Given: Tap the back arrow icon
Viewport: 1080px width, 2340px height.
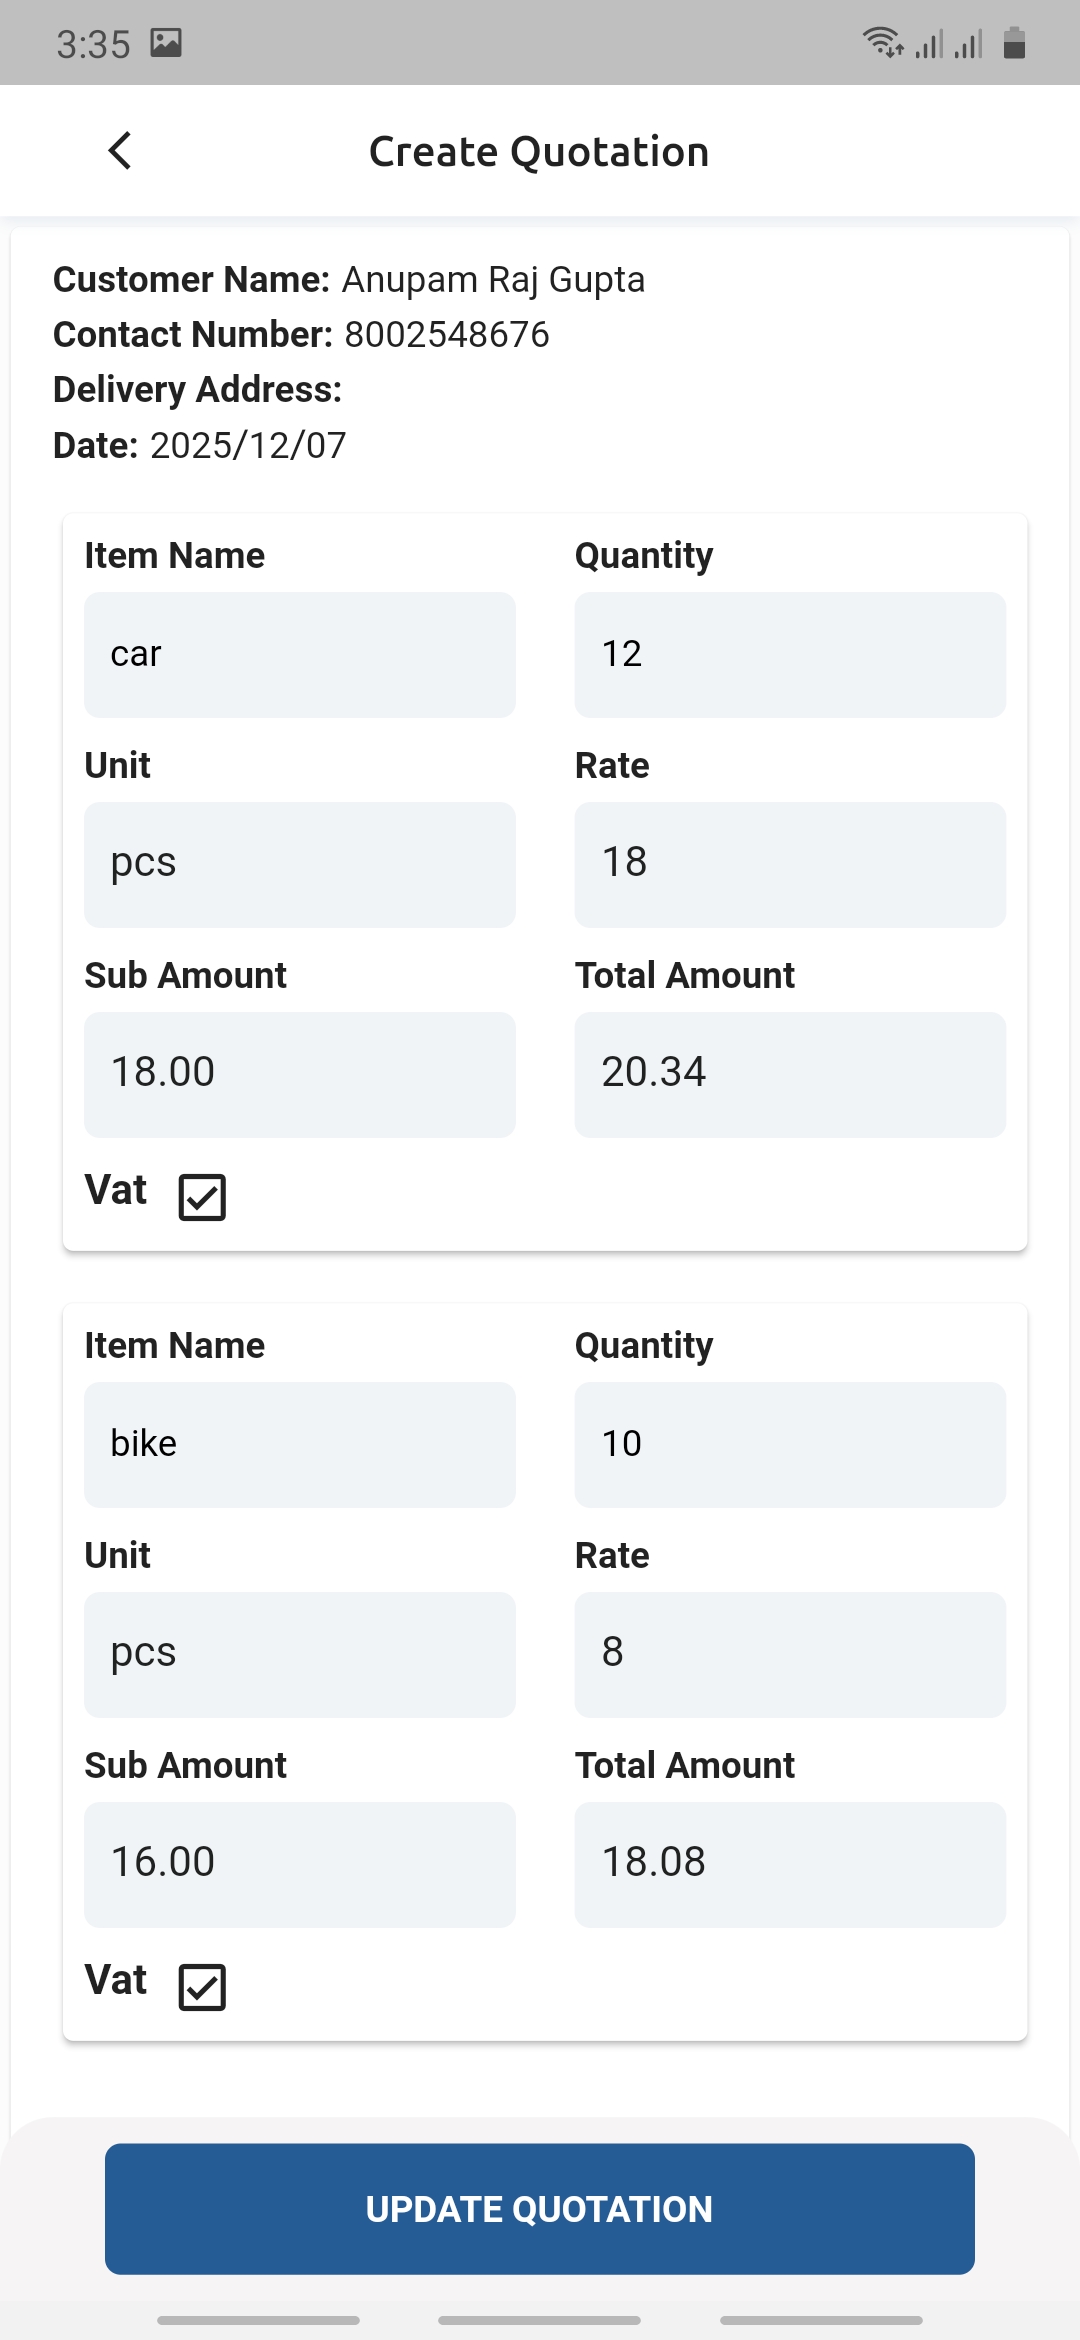Looking at the screenshot, I should tap(120, 151).
